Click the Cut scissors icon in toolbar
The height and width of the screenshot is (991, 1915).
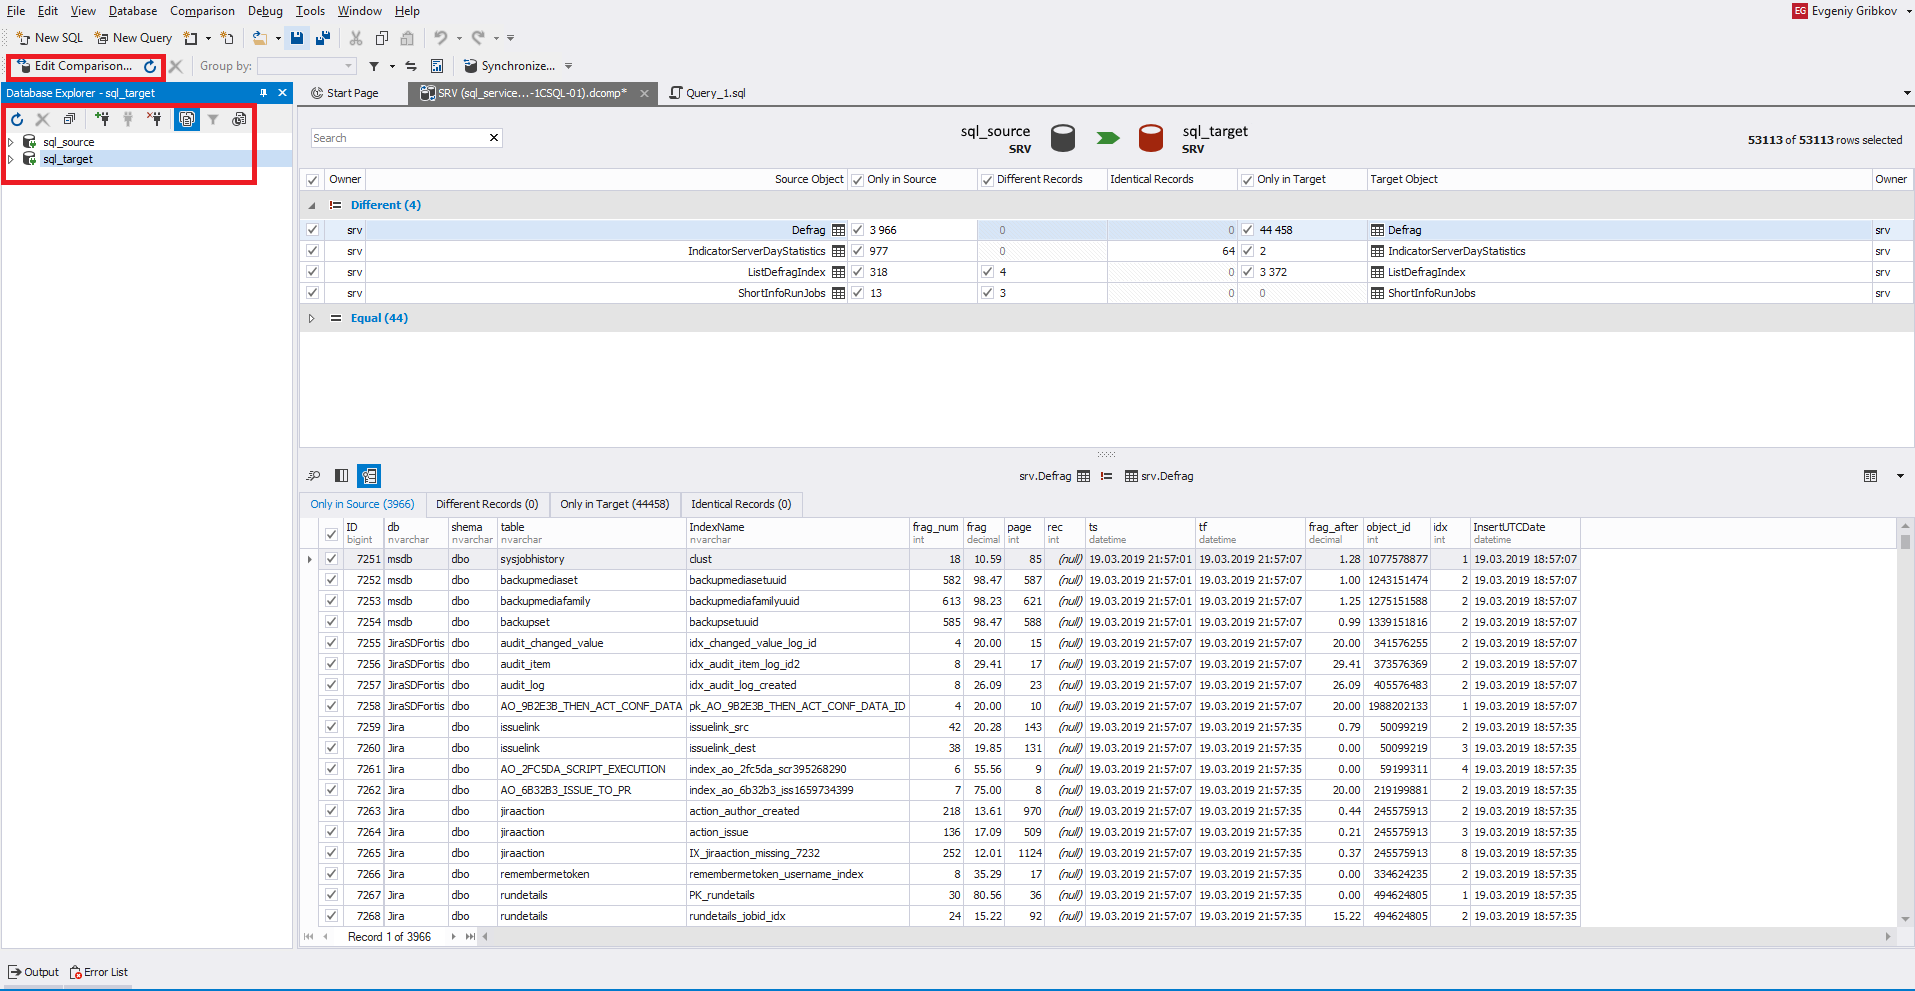coord(355,38)
